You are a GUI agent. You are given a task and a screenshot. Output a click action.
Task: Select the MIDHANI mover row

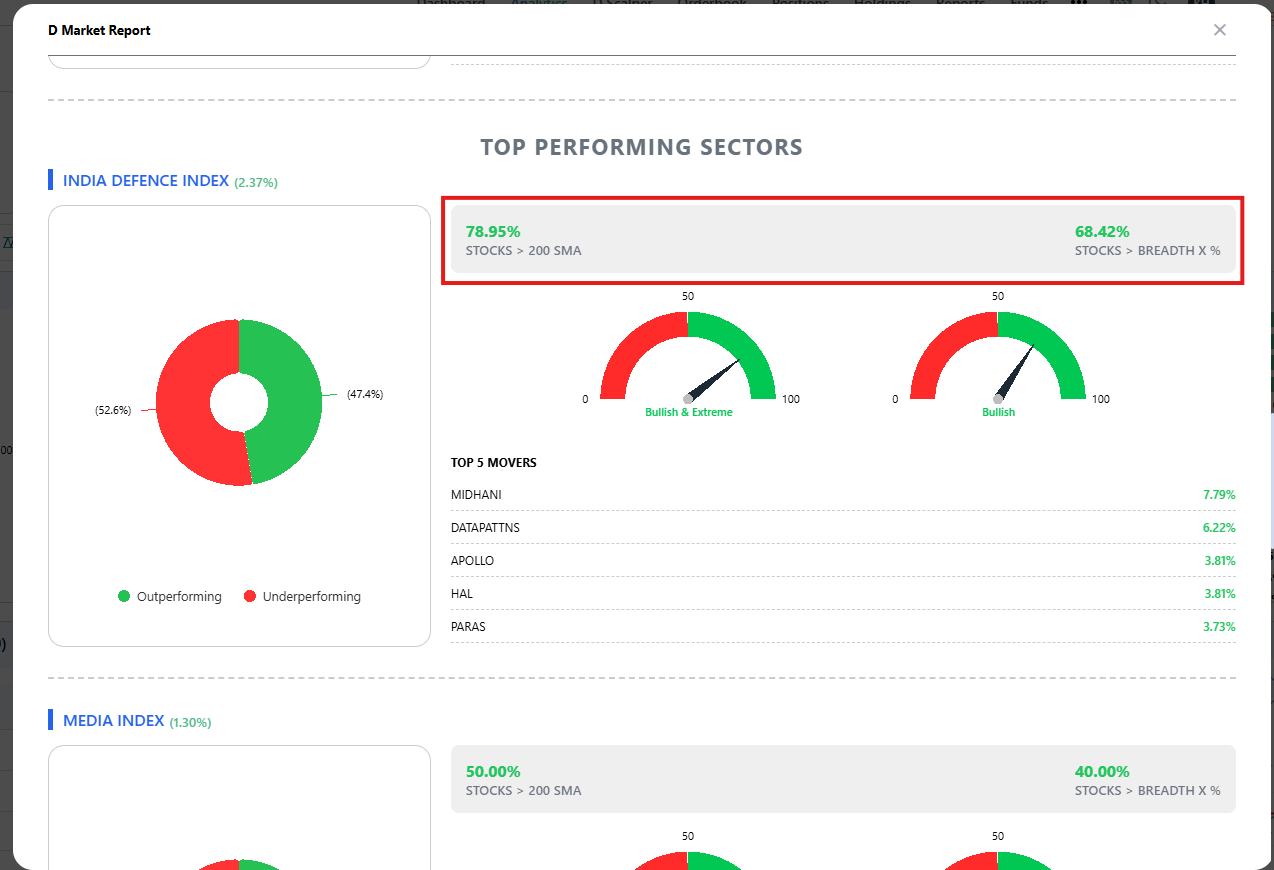click(843, 495)
